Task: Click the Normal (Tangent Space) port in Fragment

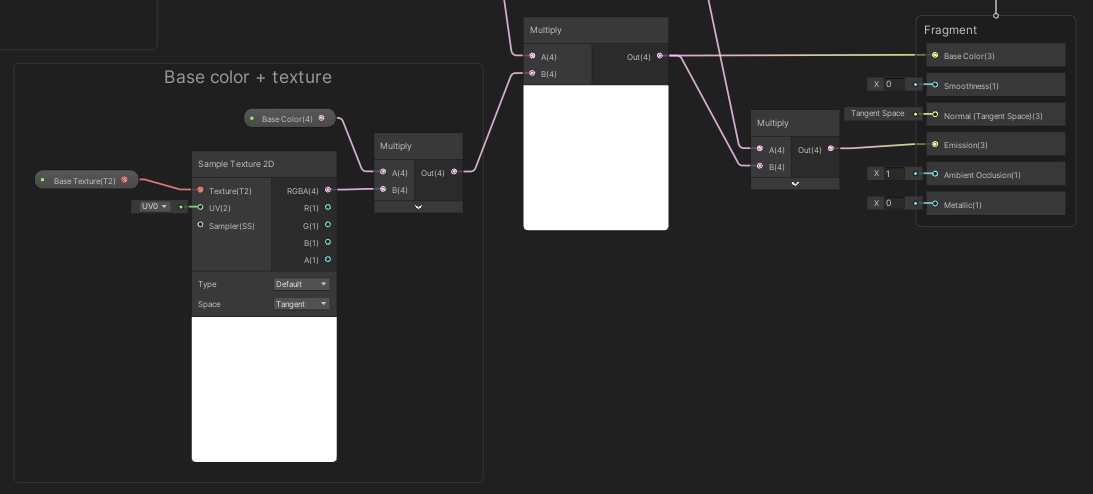Action: tap(935, 115)
